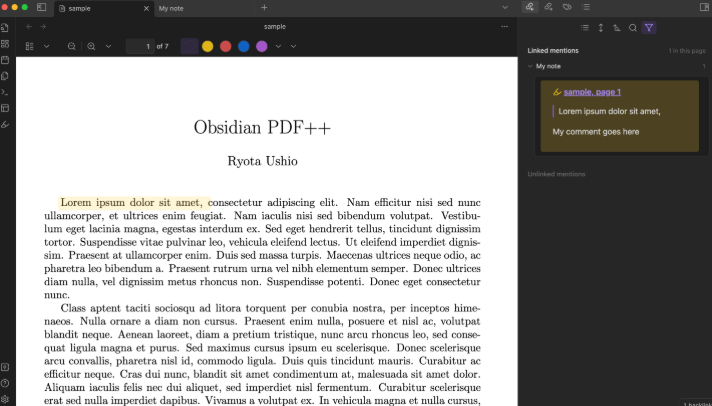Click 'of 7' page count label

pyautogui.click(x=163, y=46)
